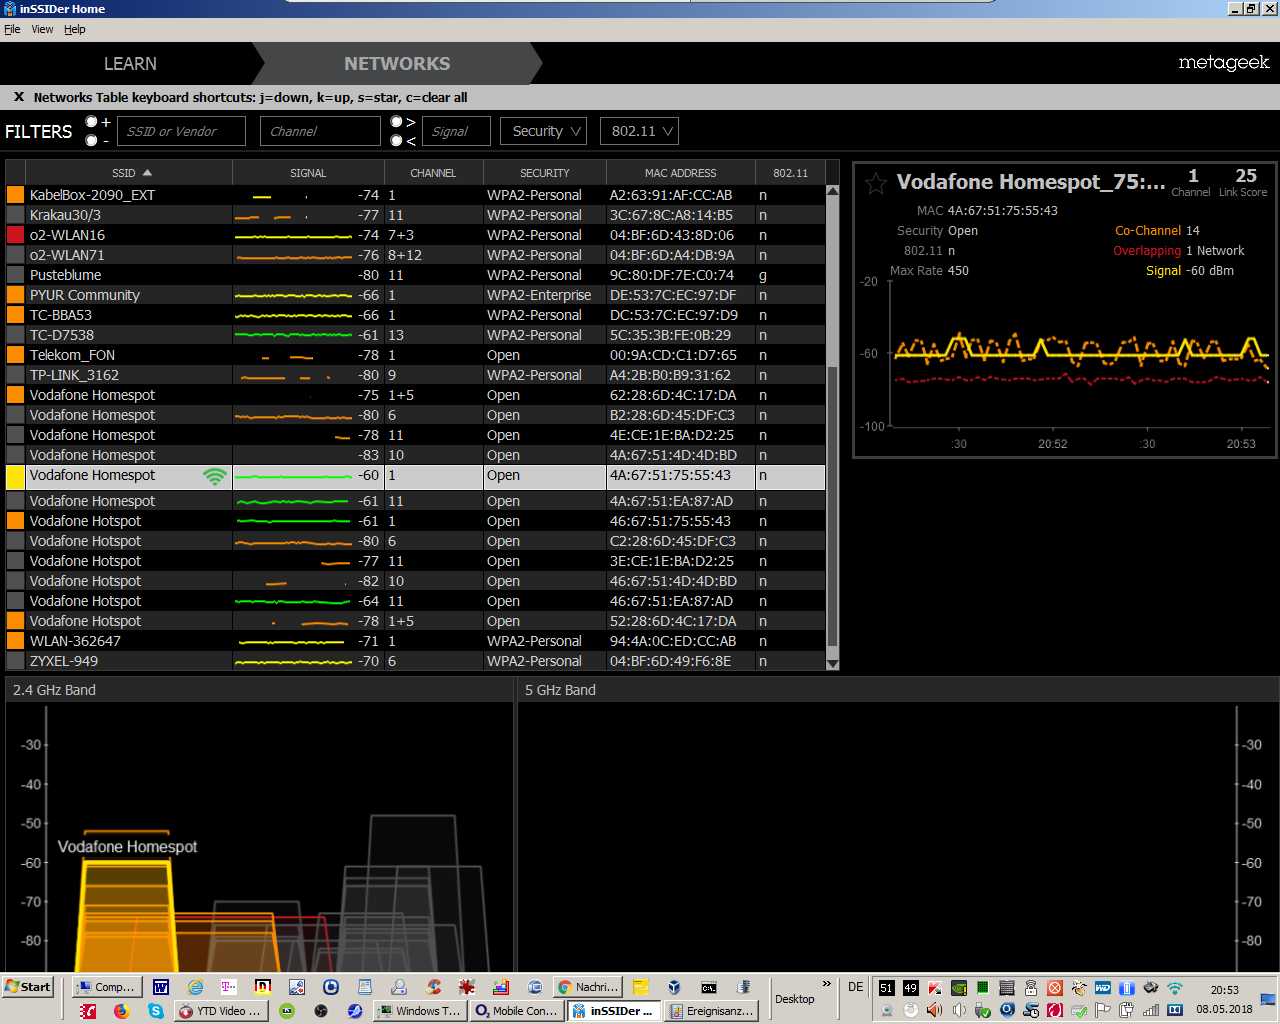
Task: Select the minus exclude radio for SSID filter
Action: [x=92, y=141]
